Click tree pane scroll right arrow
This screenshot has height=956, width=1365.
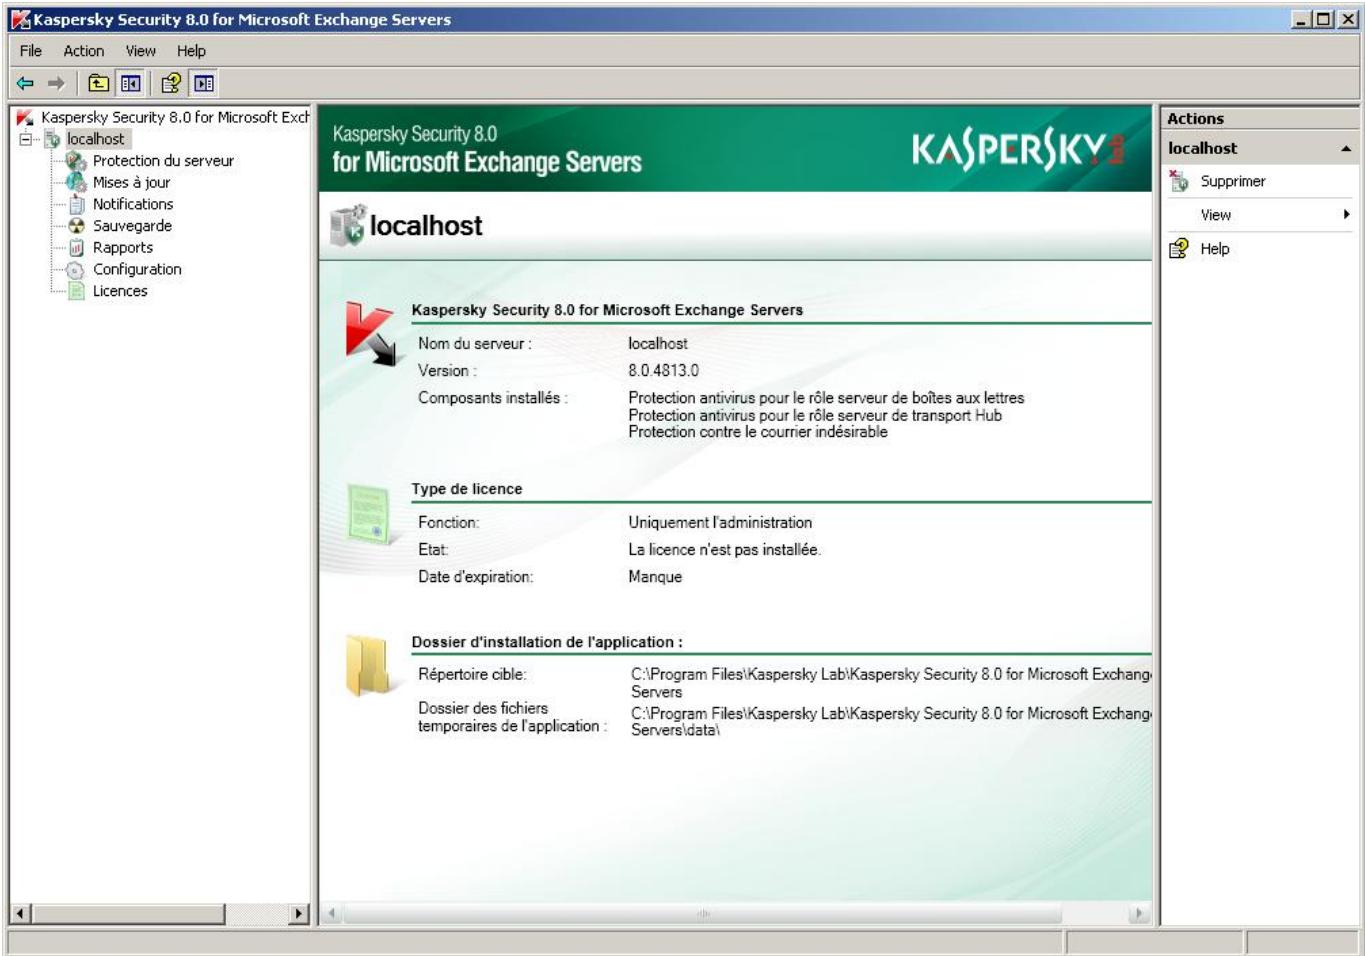(x=299, y=913)
